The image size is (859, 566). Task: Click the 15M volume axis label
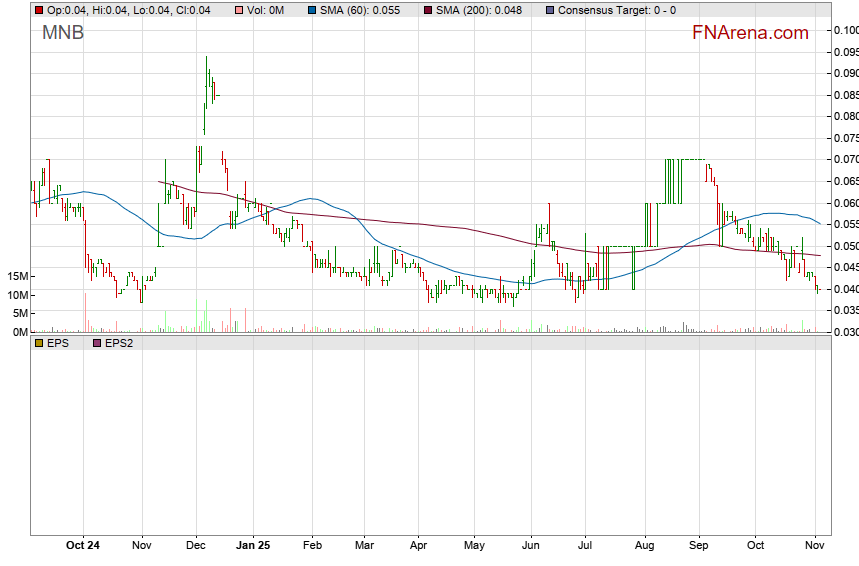(15, 276)
